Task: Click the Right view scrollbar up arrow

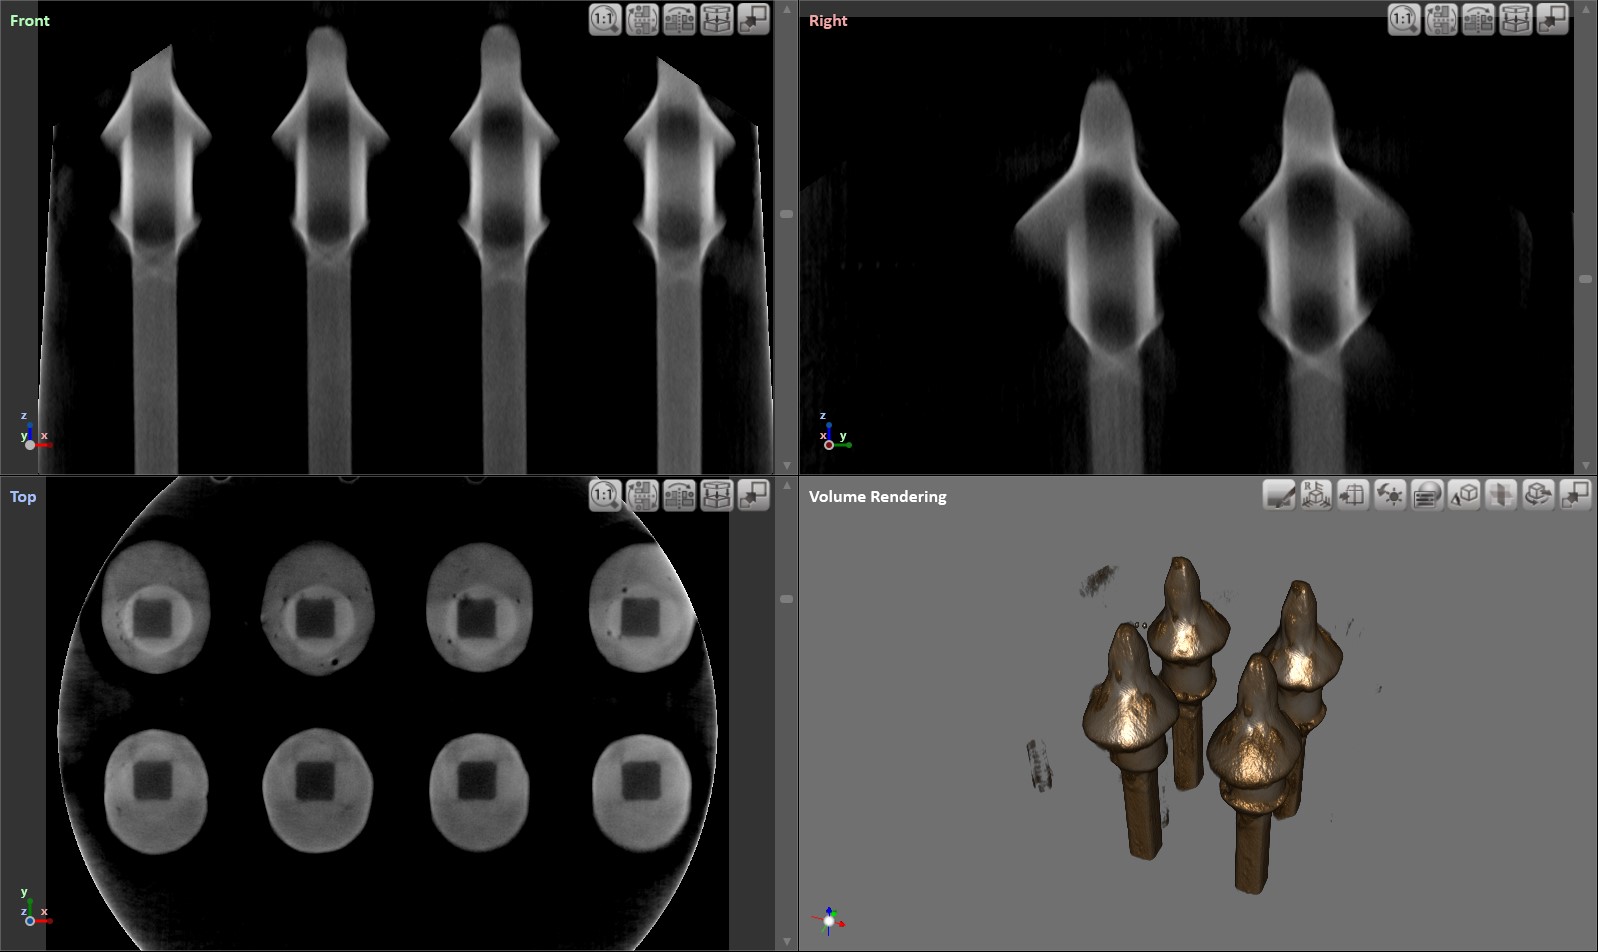Action: (1586, 9)
